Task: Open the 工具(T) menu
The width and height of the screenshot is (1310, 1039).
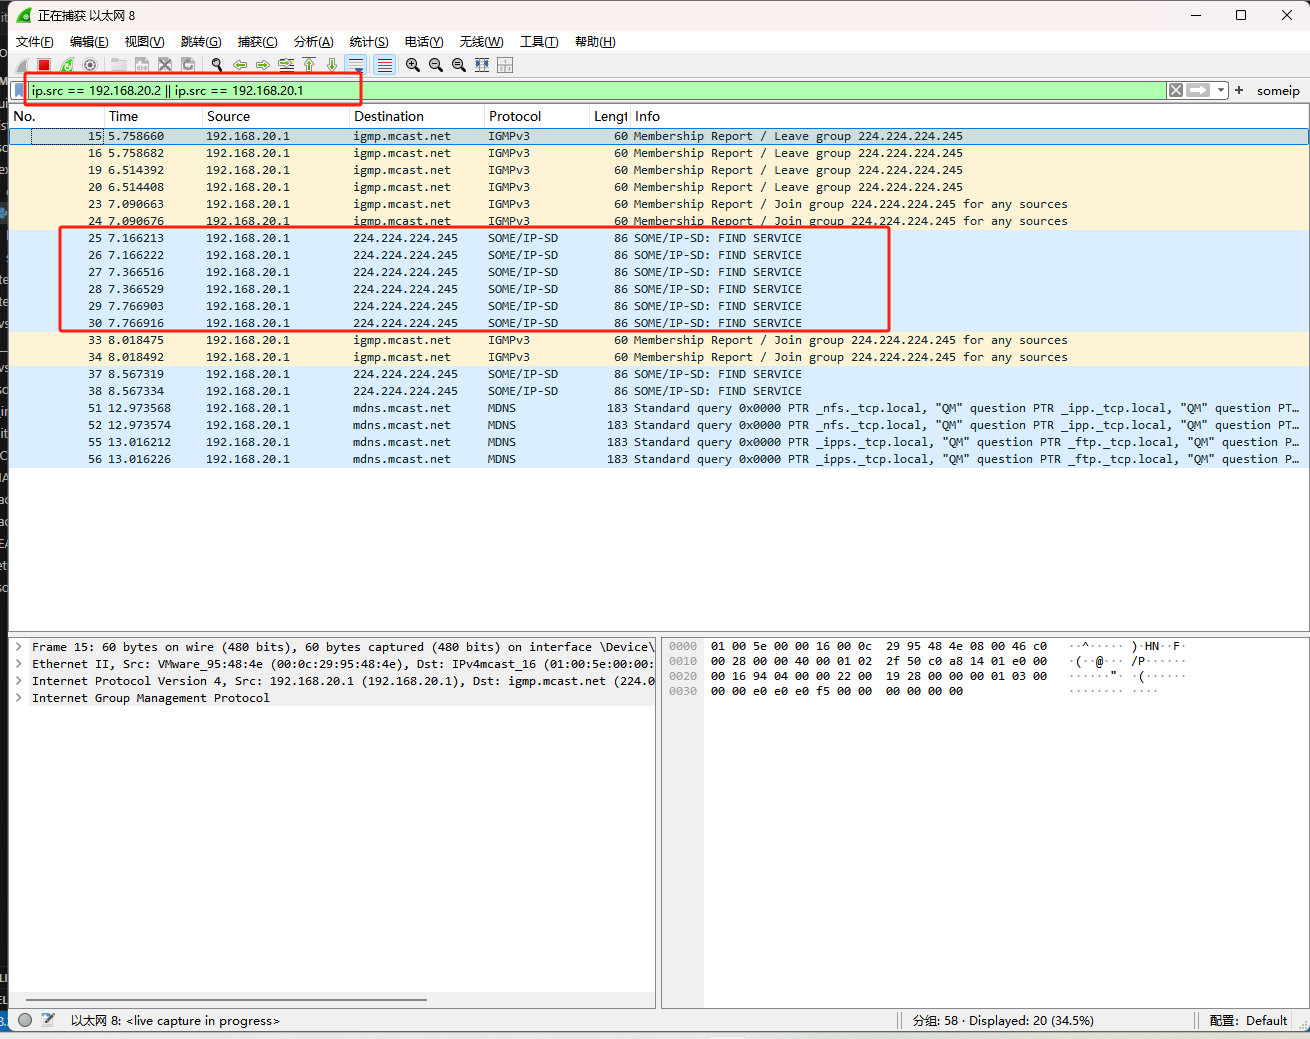Action: point(539,42)
